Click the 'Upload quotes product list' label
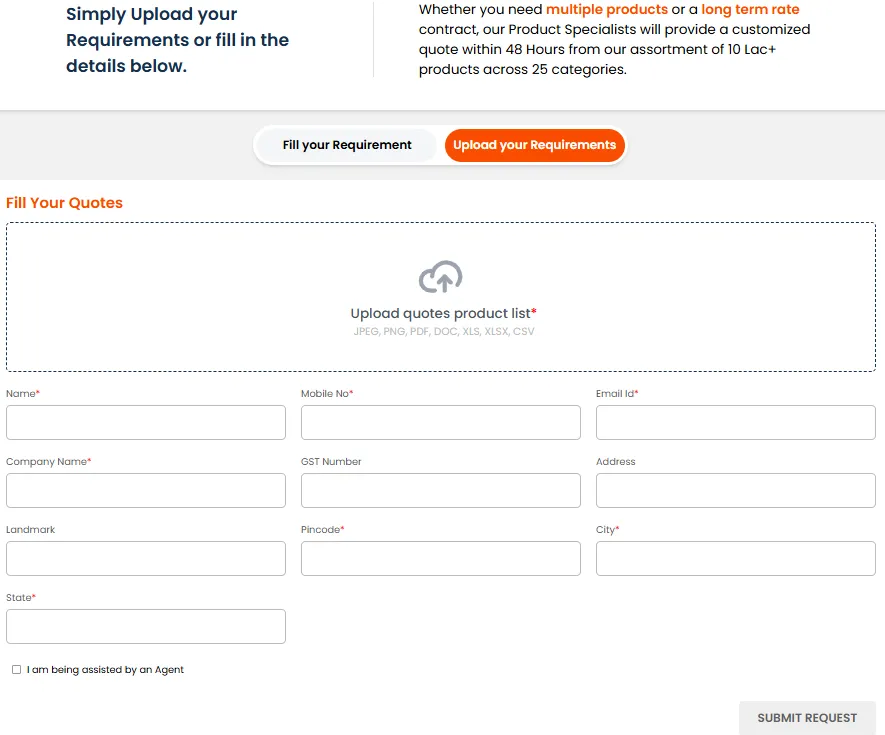The width and height of the screenshot is (885, 735). pyautogui.click(x=443, y=314)
